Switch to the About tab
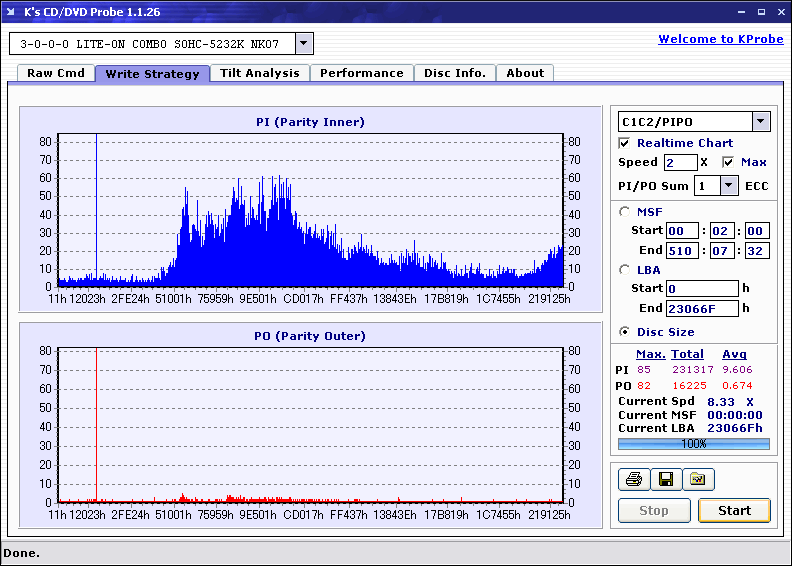The width and height of the screenshot is (792, 566). tap(525, 73)
